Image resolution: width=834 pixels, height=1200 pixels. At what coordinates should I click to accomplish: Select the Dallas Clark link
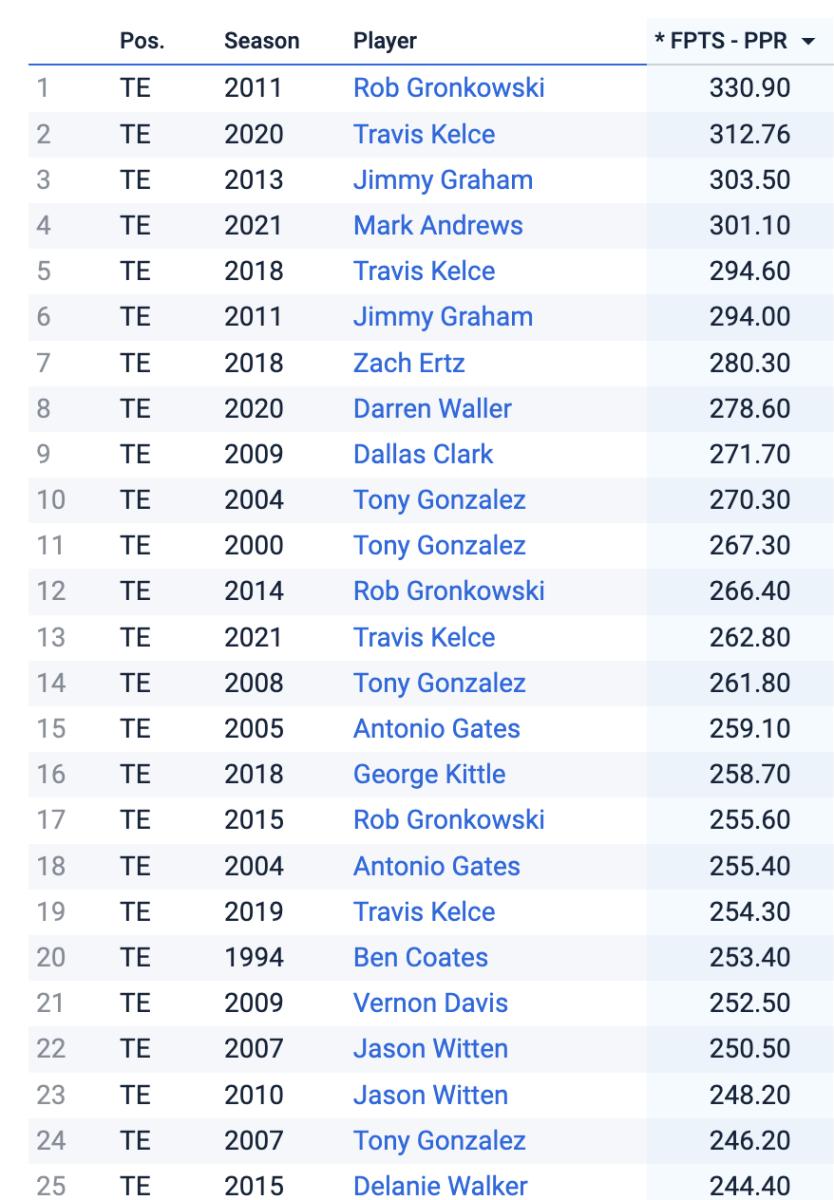[x=423, y=454]
